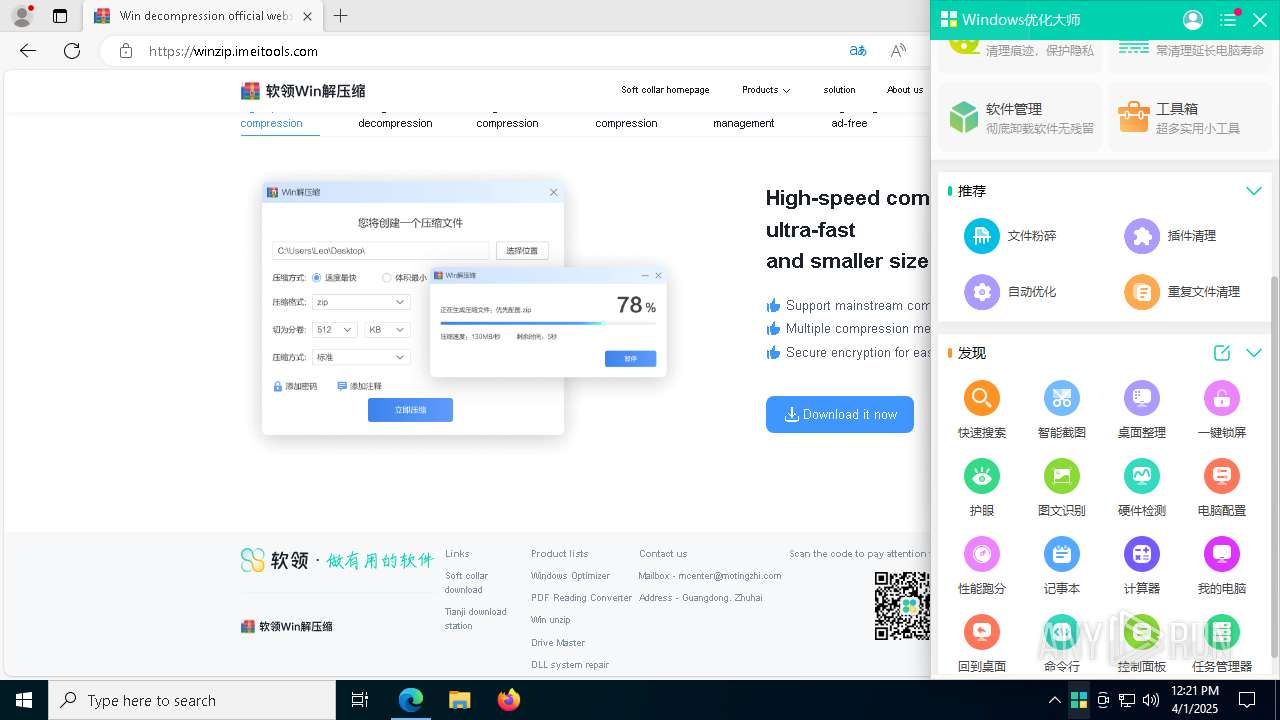Open 软件管理 software management card

pos(1020,117)
